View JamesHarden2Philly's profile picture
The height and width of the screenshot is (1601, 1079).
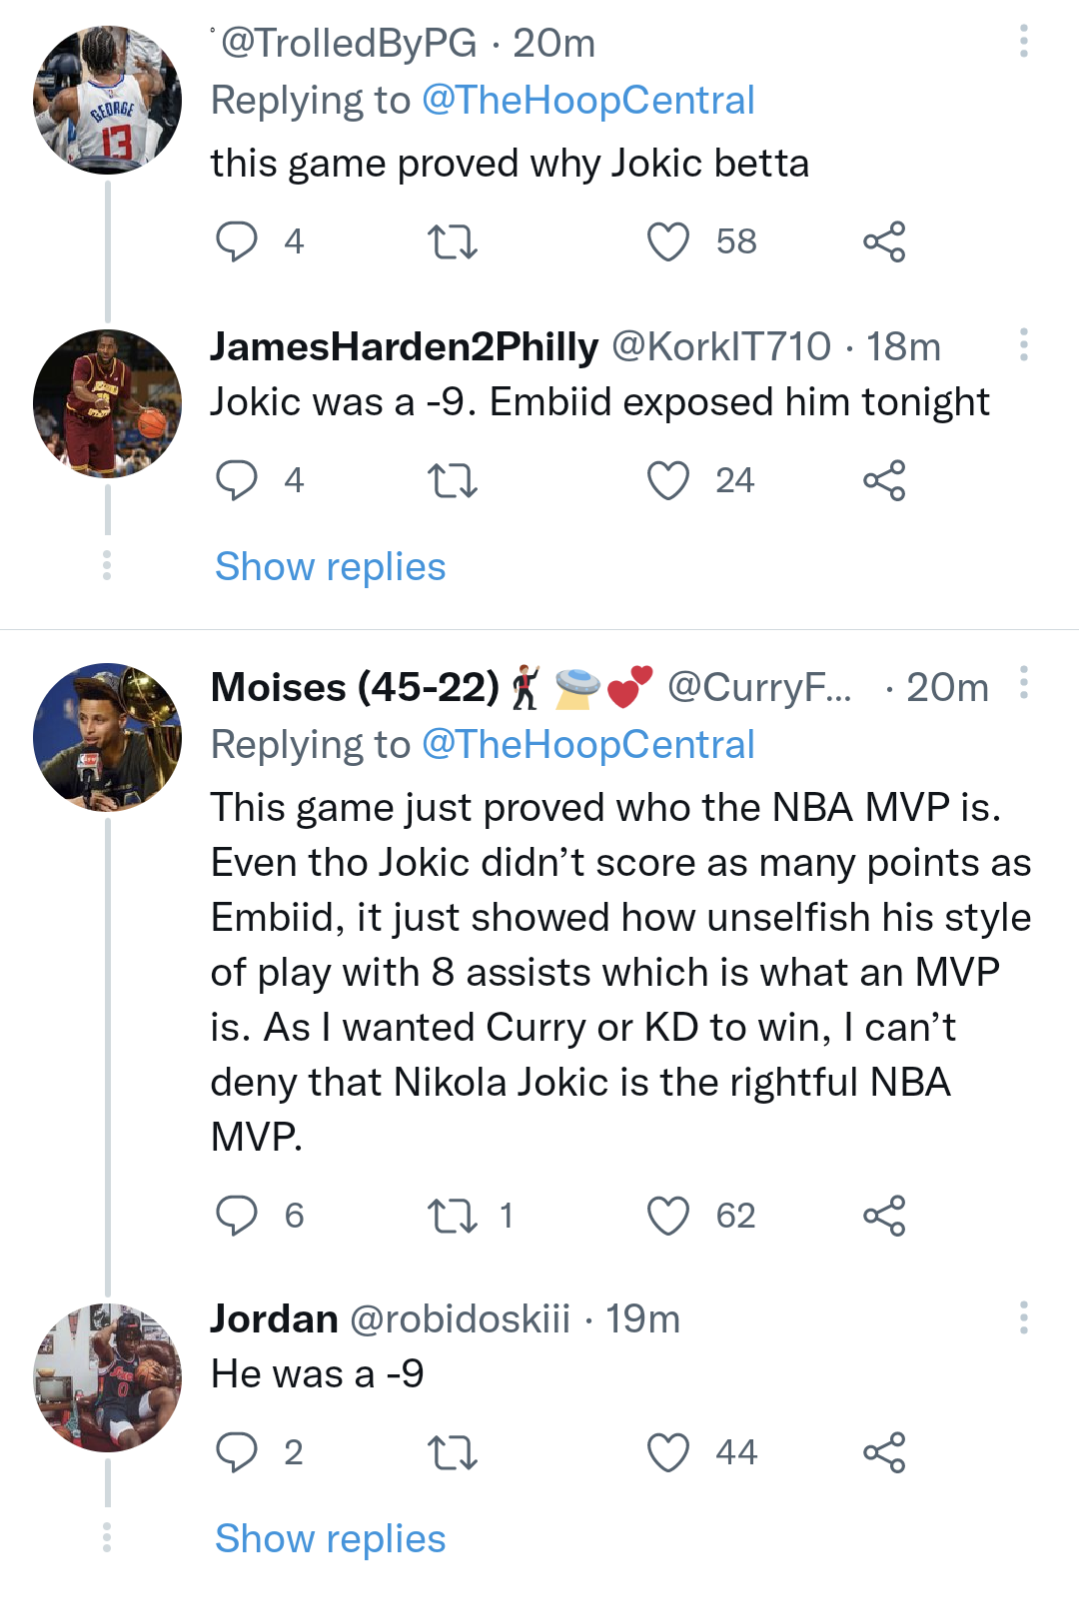coord(105,400)
